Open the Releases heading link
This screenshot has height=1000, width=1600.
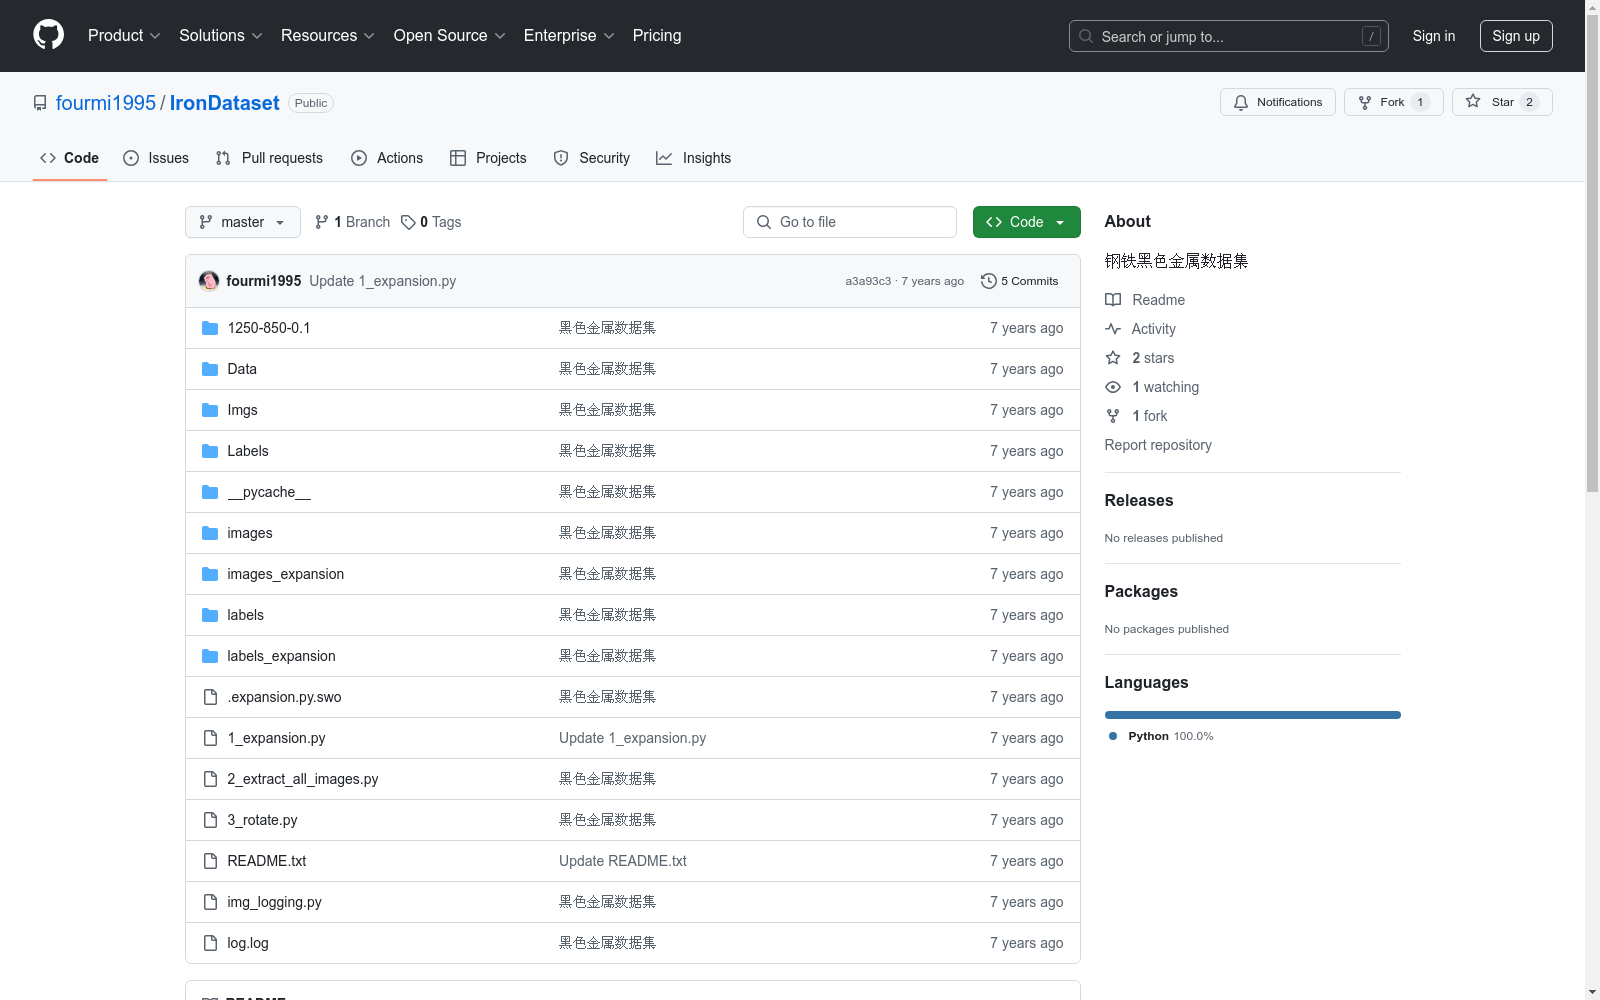(x=1139, y=500)
